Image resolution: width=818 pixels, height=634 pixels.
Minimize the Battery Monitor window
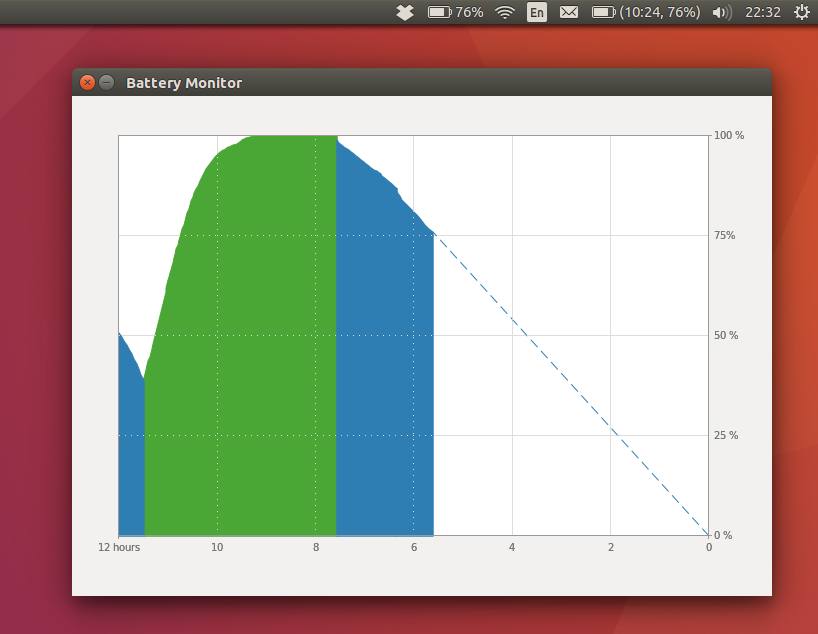106,82
